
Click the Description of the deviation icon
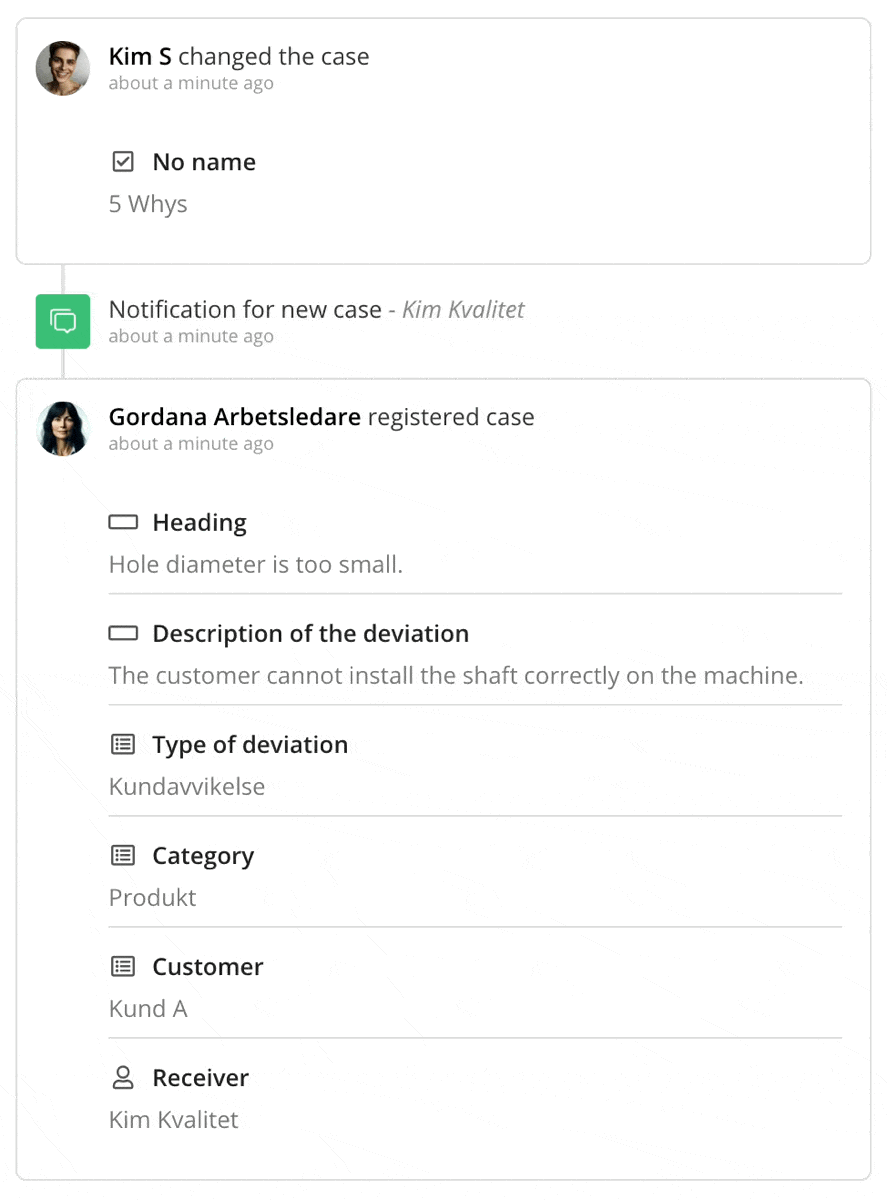coord(123,634)
